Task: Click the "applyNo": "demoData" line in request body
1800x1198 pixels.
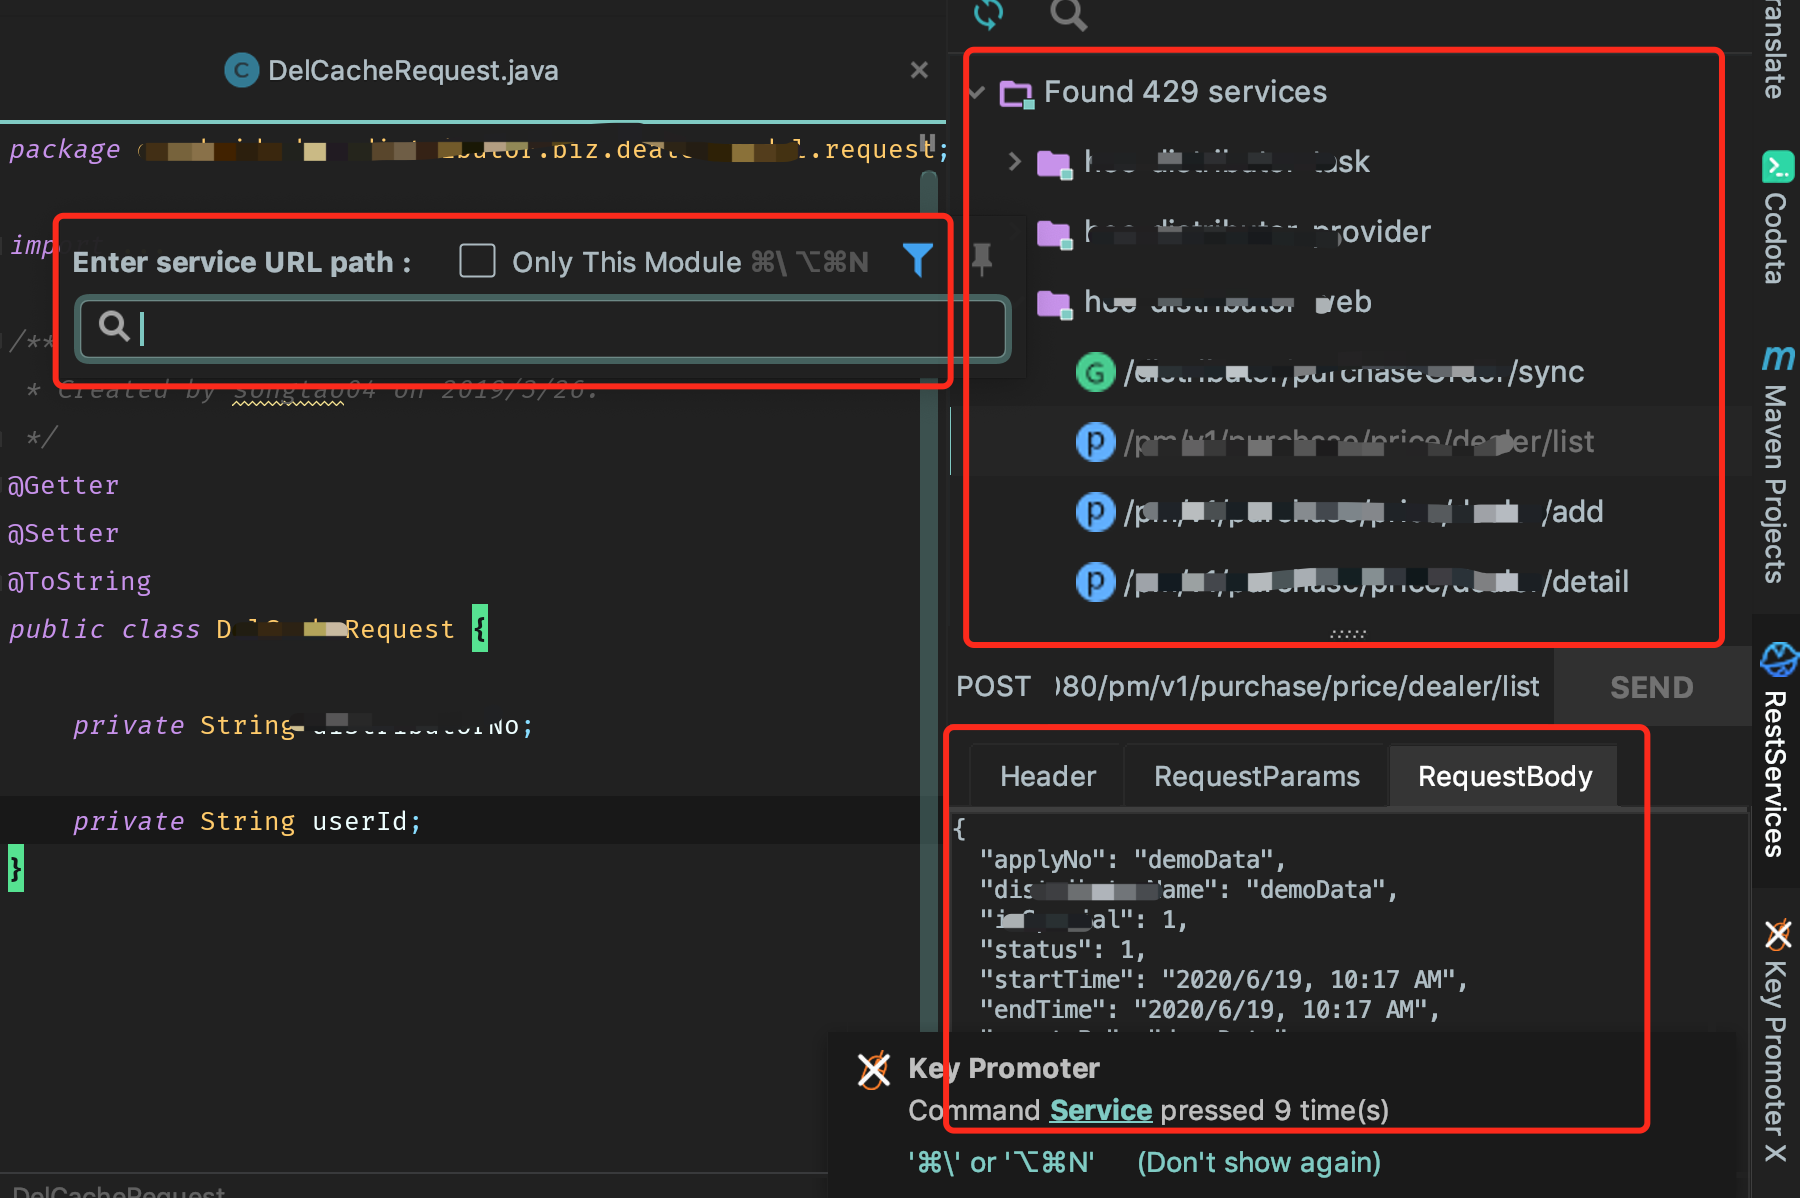Action: click(x=1132, y=860)
